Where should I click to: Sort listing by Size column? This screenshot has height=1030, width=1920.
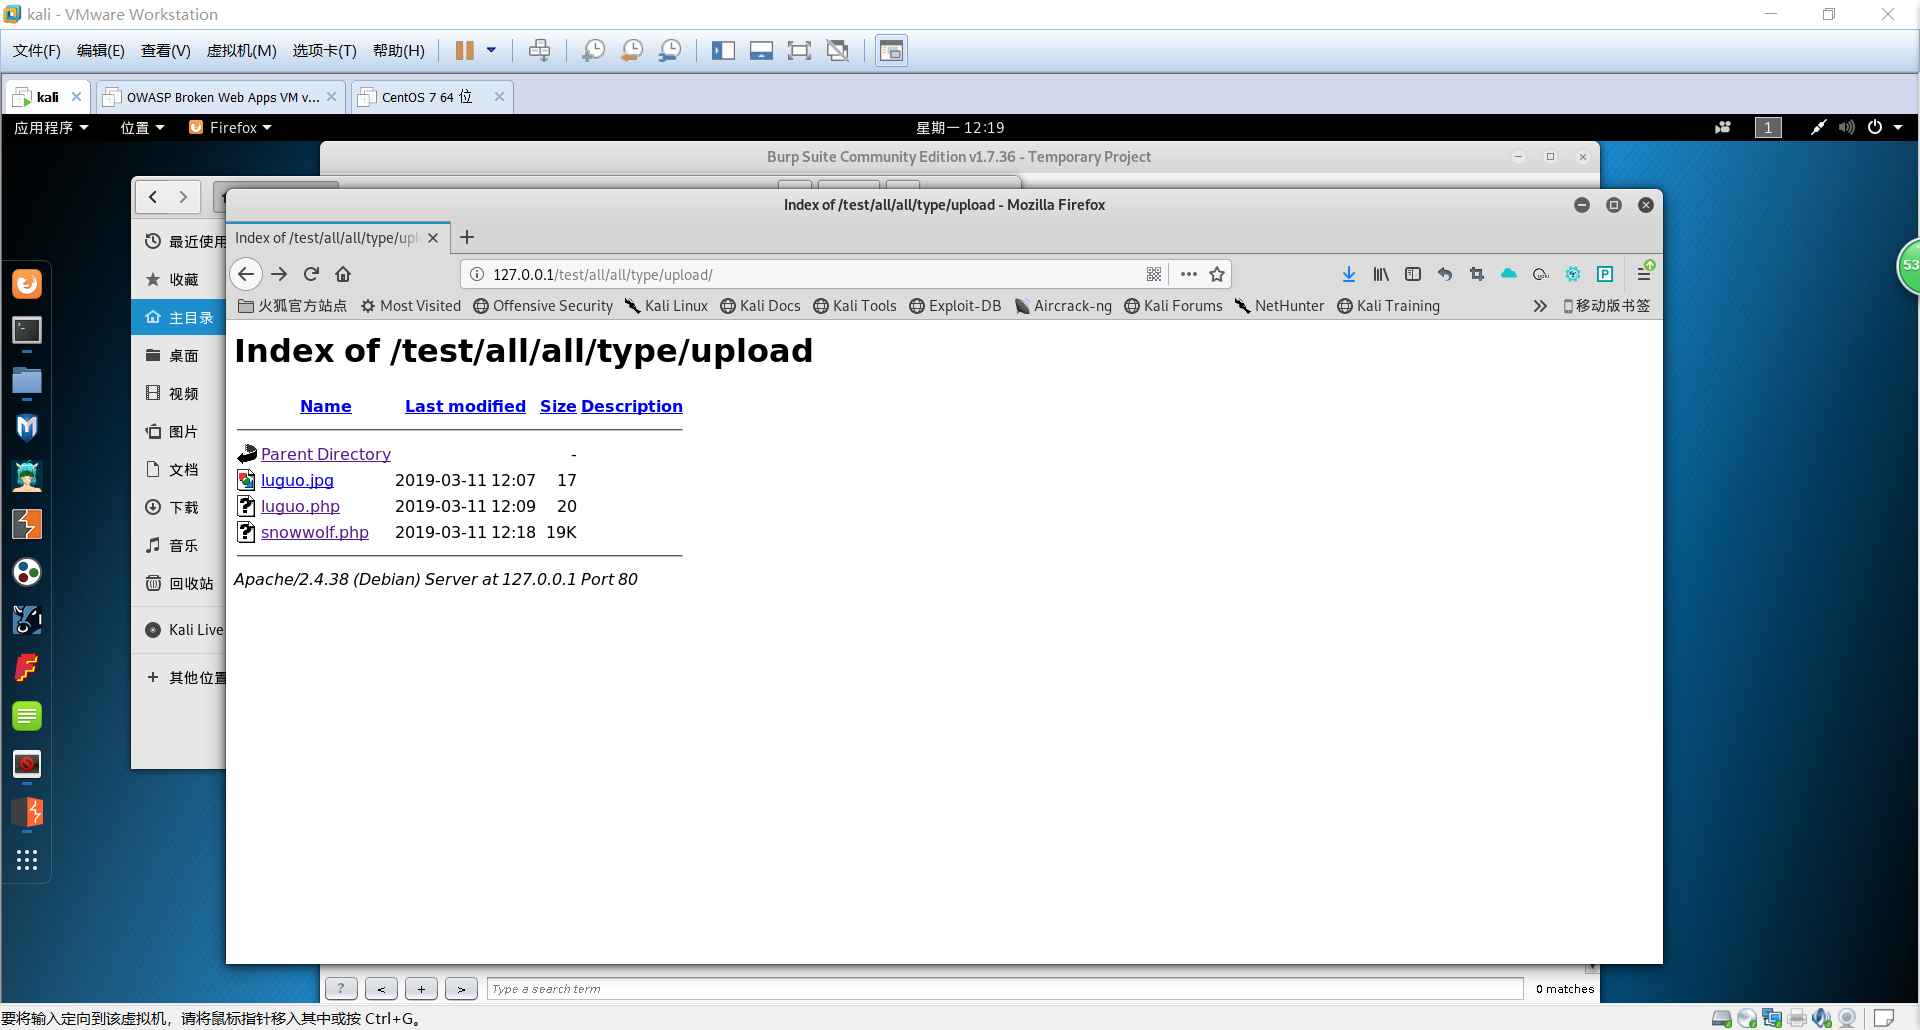[558, 406]
